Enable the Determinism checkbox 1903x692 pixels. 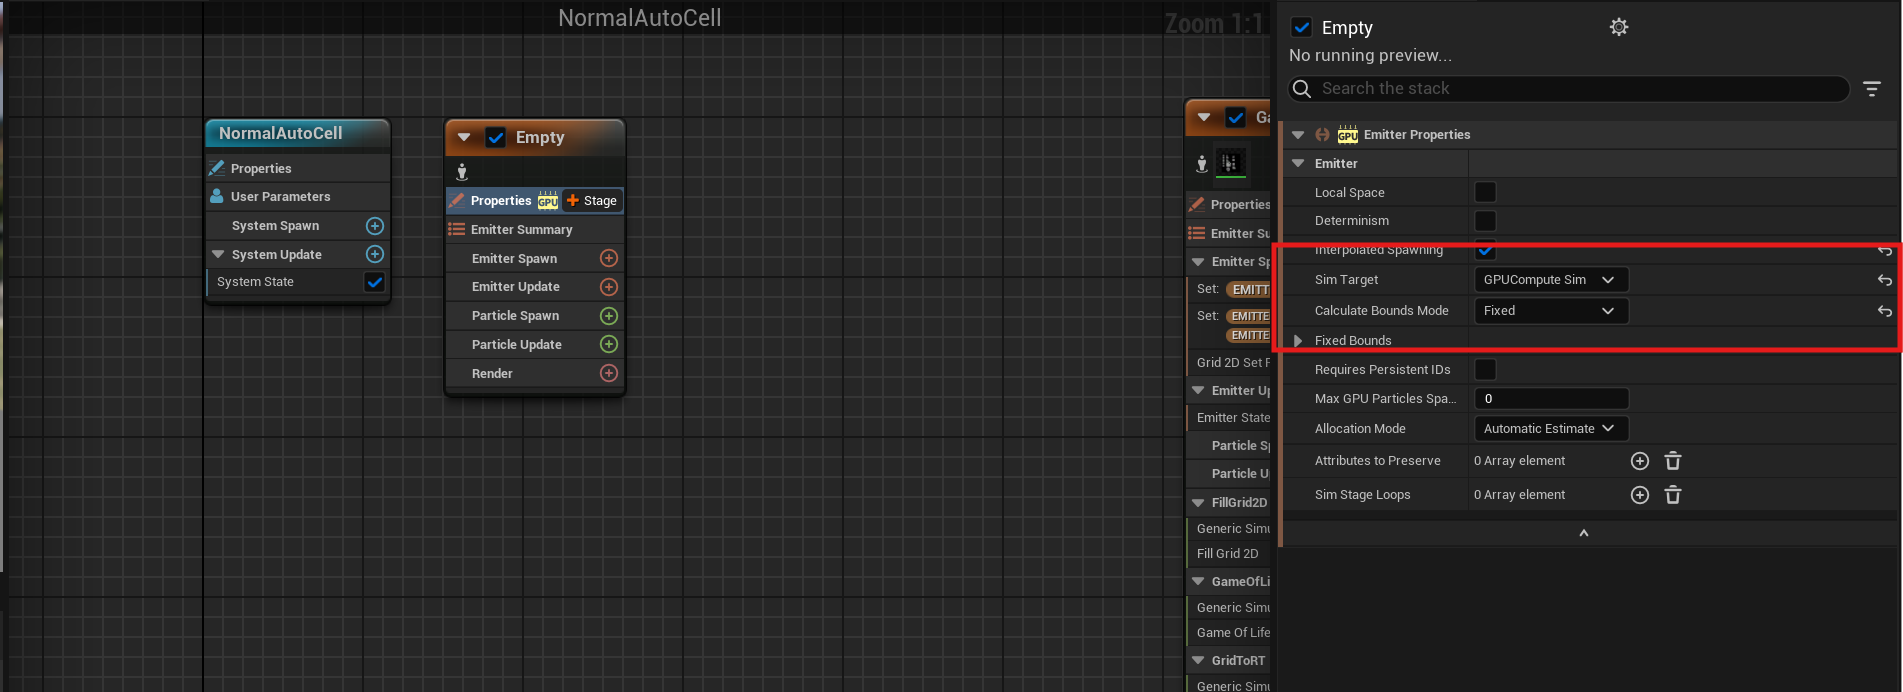click(1486, 221)
